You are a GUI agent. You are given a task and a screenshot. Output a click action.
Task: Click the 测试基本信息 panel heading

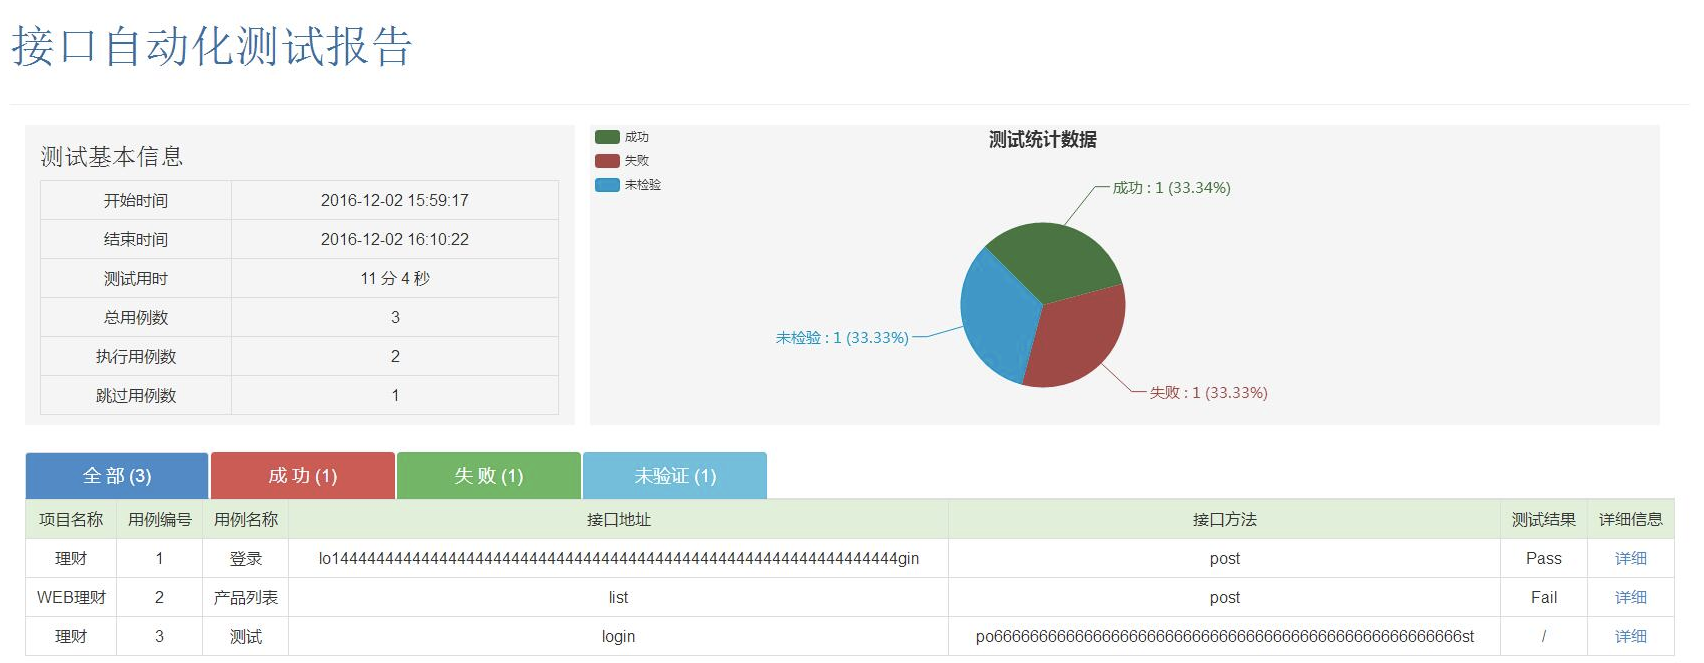click(112, 157)
